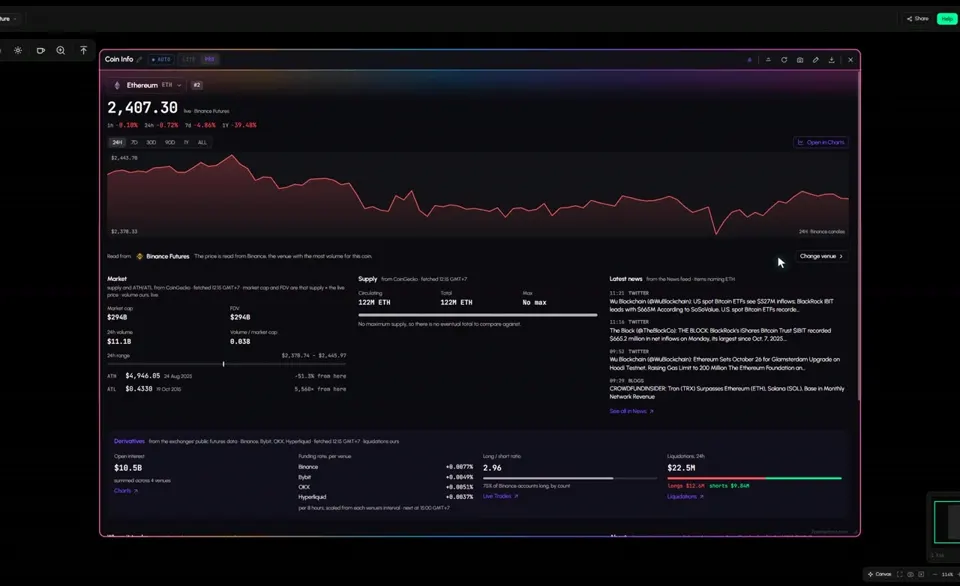960x586 pixels.
Task: Select the 1Y chart range tab
Action: click(x=186, y=143)
